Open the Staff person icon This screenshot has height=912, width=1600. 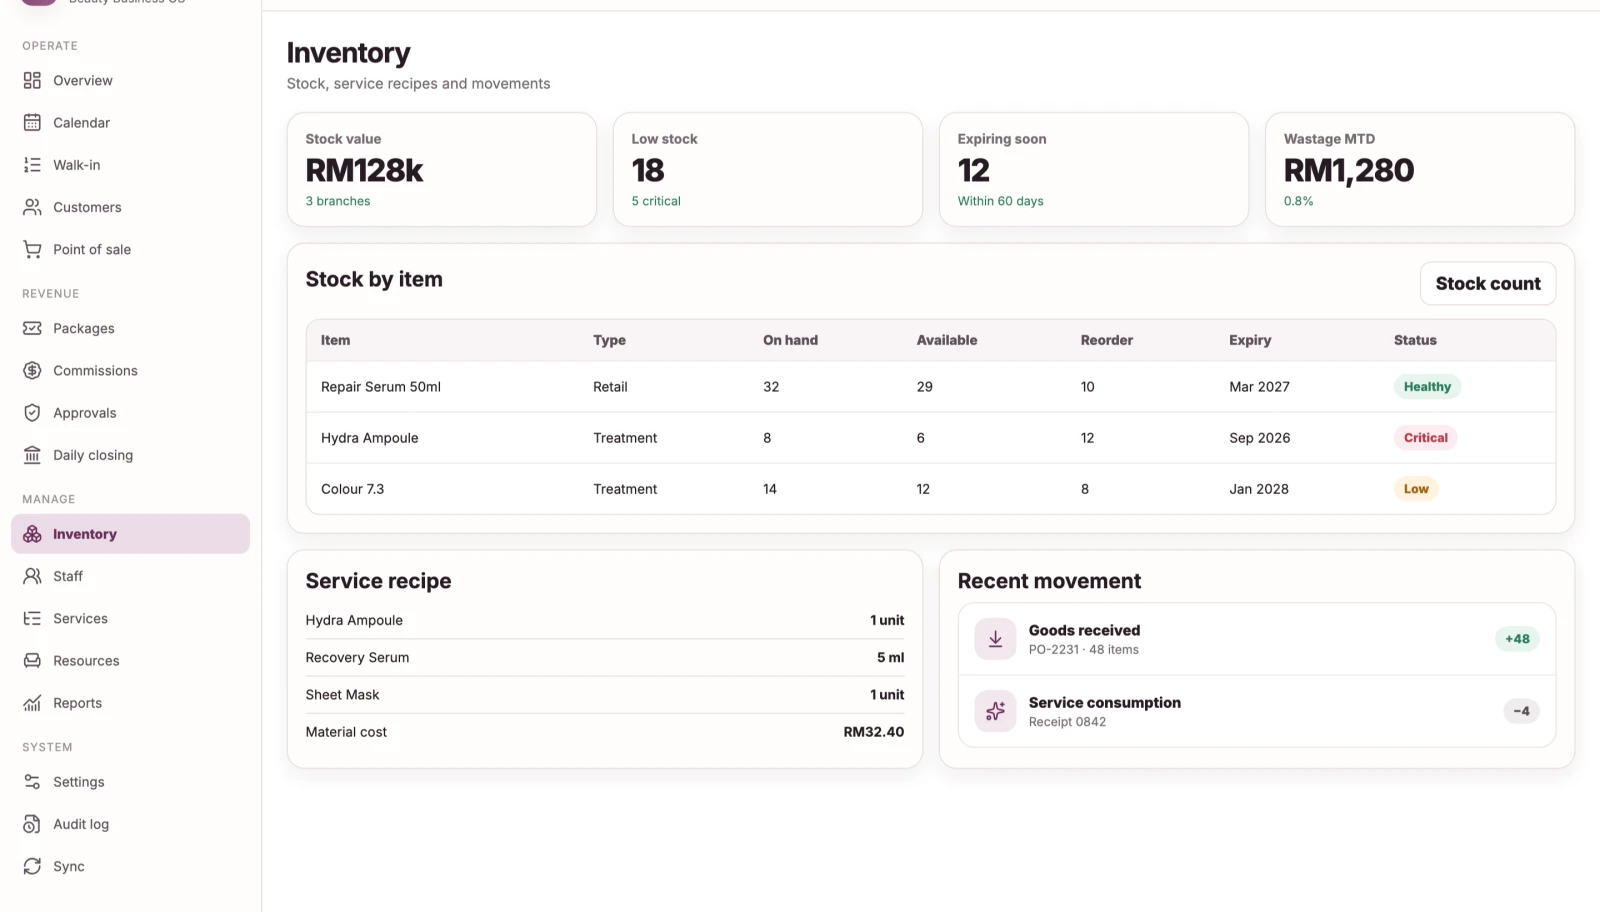[x=32, y=576]
